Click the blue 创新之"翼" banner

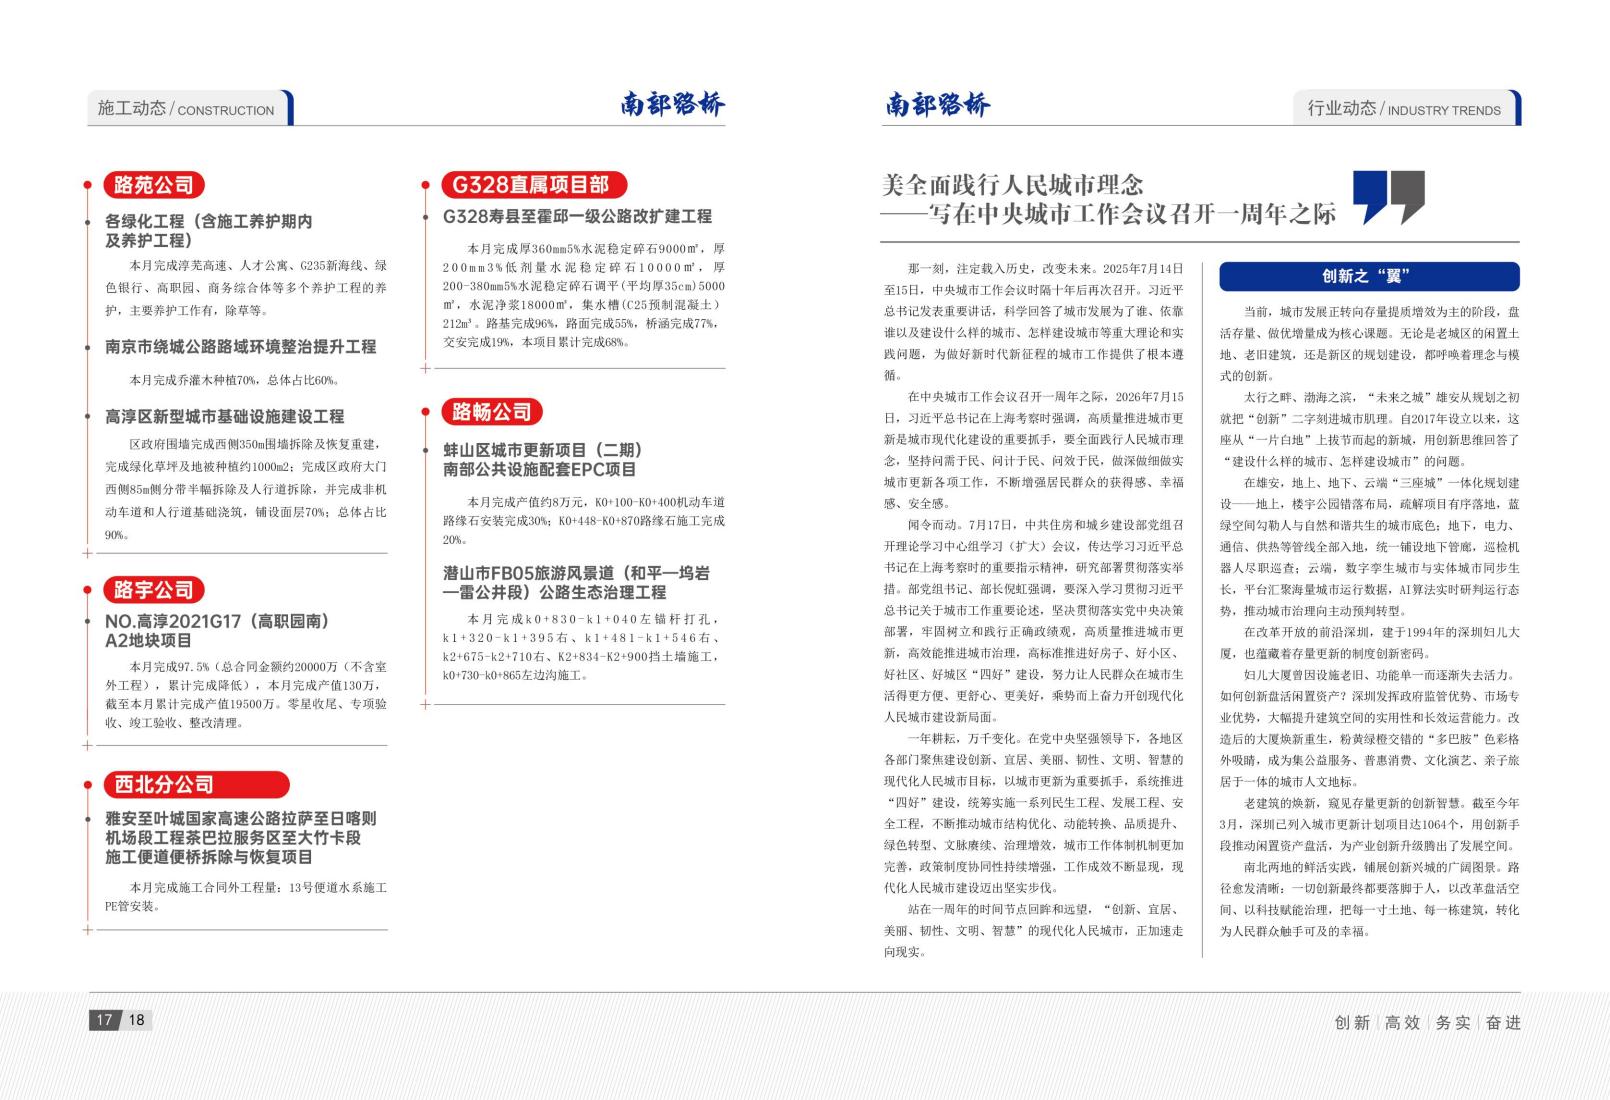(x=1369, y=277)
